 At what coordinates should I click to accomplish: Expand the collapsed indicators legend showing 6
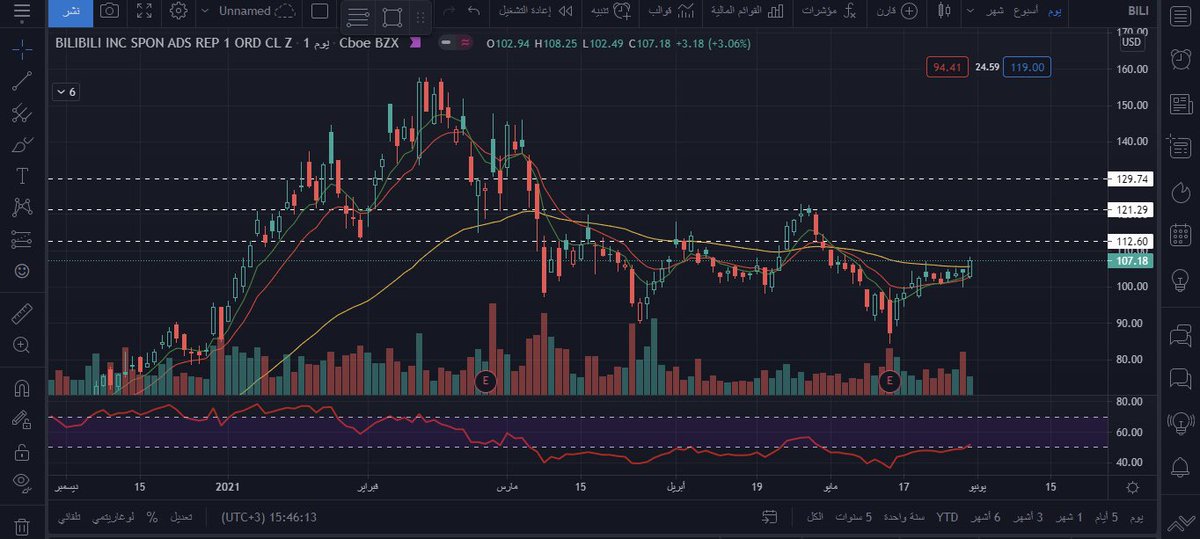click(67, 91)
